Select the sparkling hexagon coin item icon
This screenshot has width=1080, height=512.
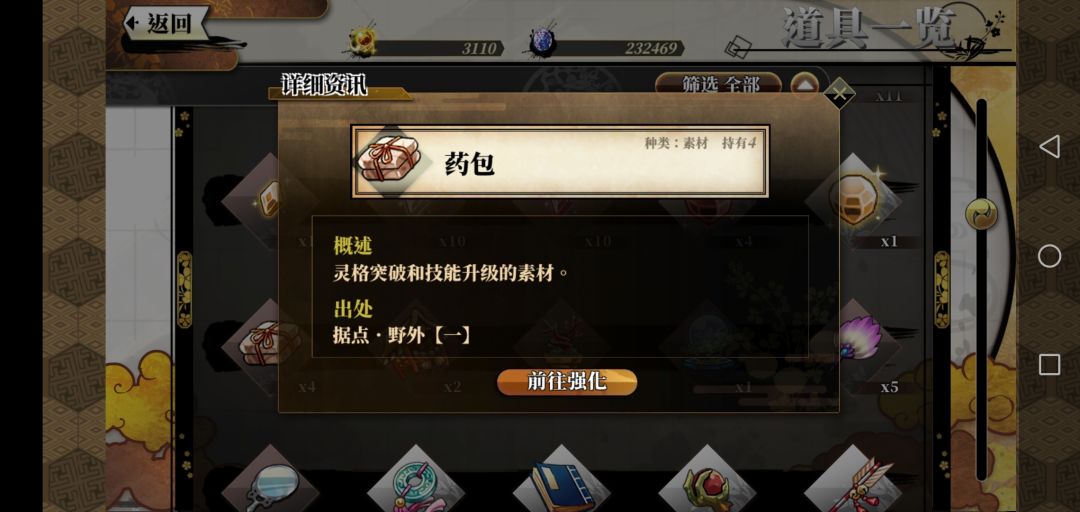856,198
